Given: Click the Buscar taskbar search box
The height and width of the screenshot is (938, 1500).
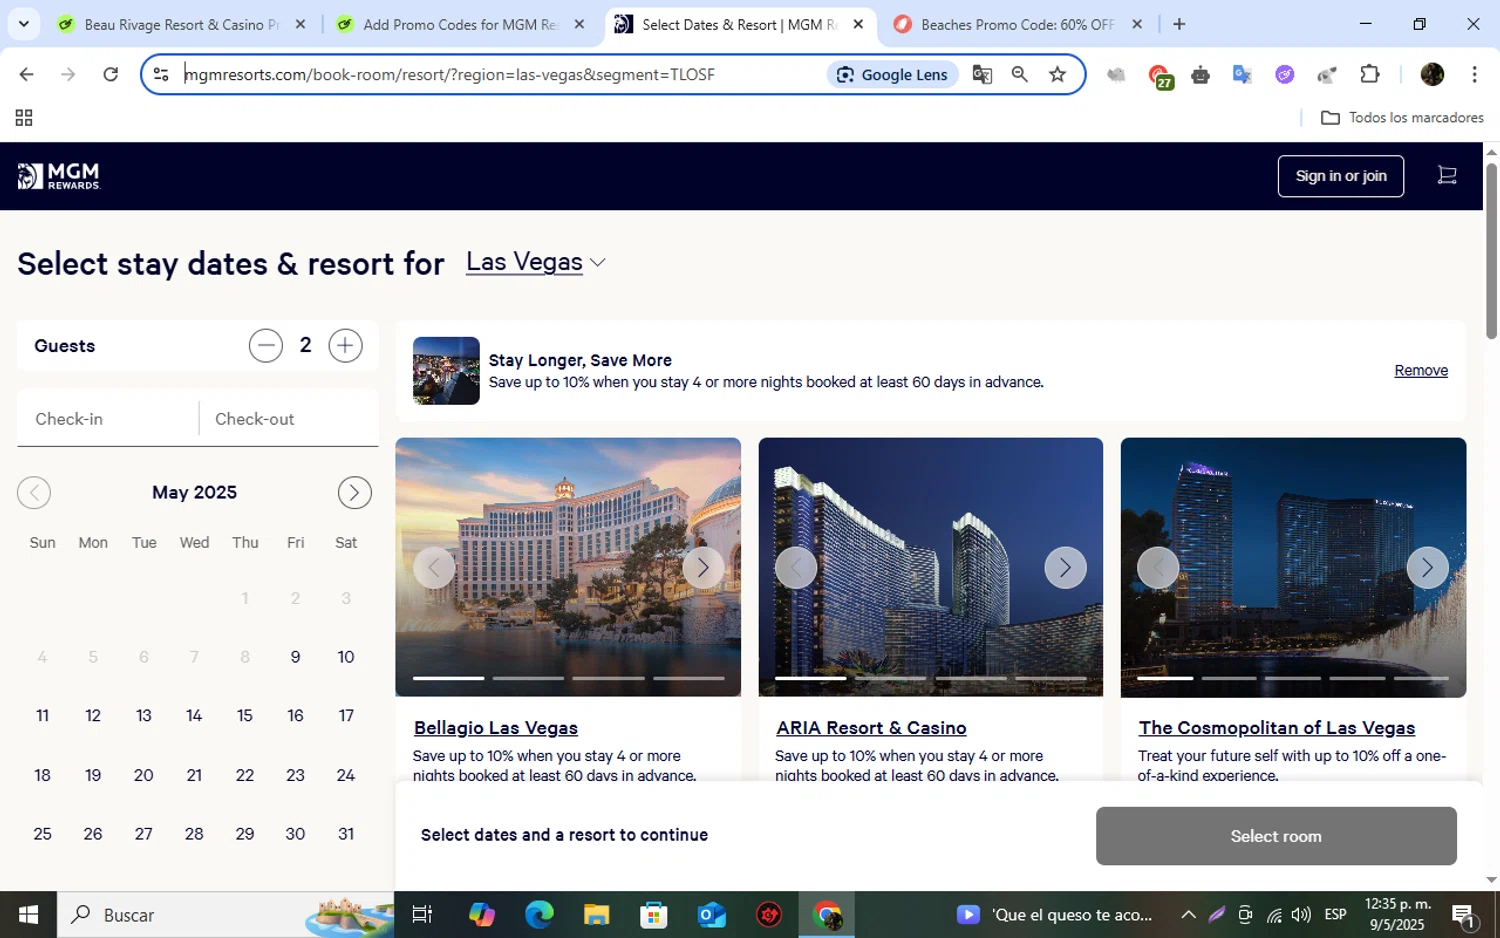Looking at the screenshot, I should coord(225,915).
